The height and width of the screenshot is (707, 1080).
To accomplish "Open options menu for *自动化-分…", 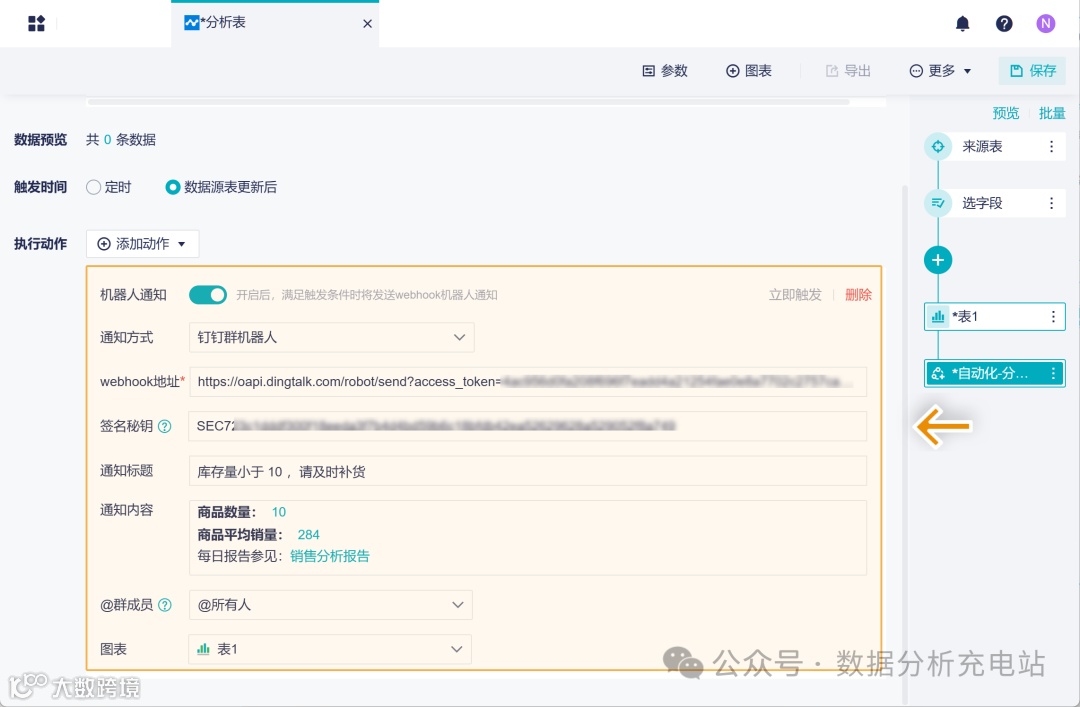I will [x=1053, y=373].
